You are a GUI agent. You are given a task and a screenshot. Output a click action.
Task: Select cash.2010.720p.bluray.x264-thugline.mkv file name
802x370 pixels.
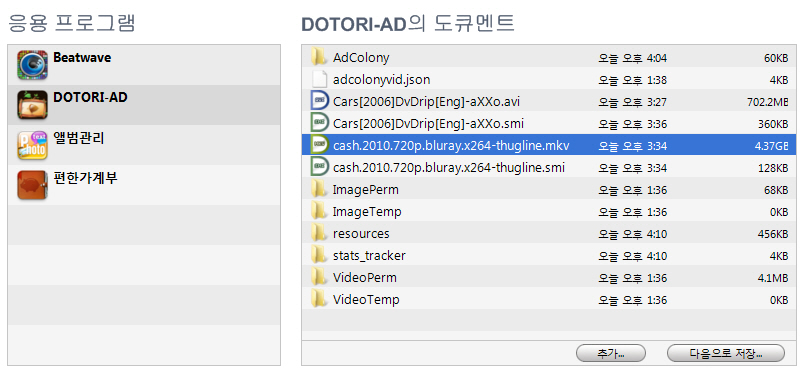pos(451,146)
